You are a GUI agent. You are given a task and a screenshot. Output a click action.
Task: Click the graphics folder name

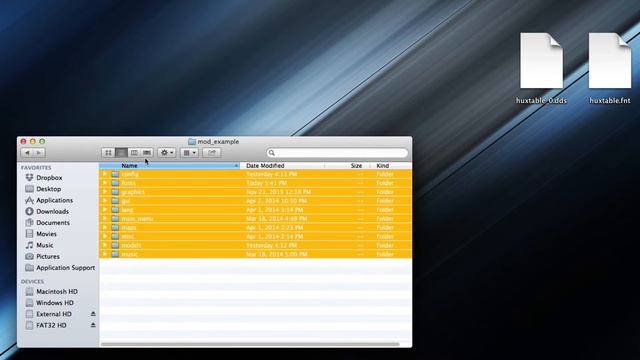133,192
